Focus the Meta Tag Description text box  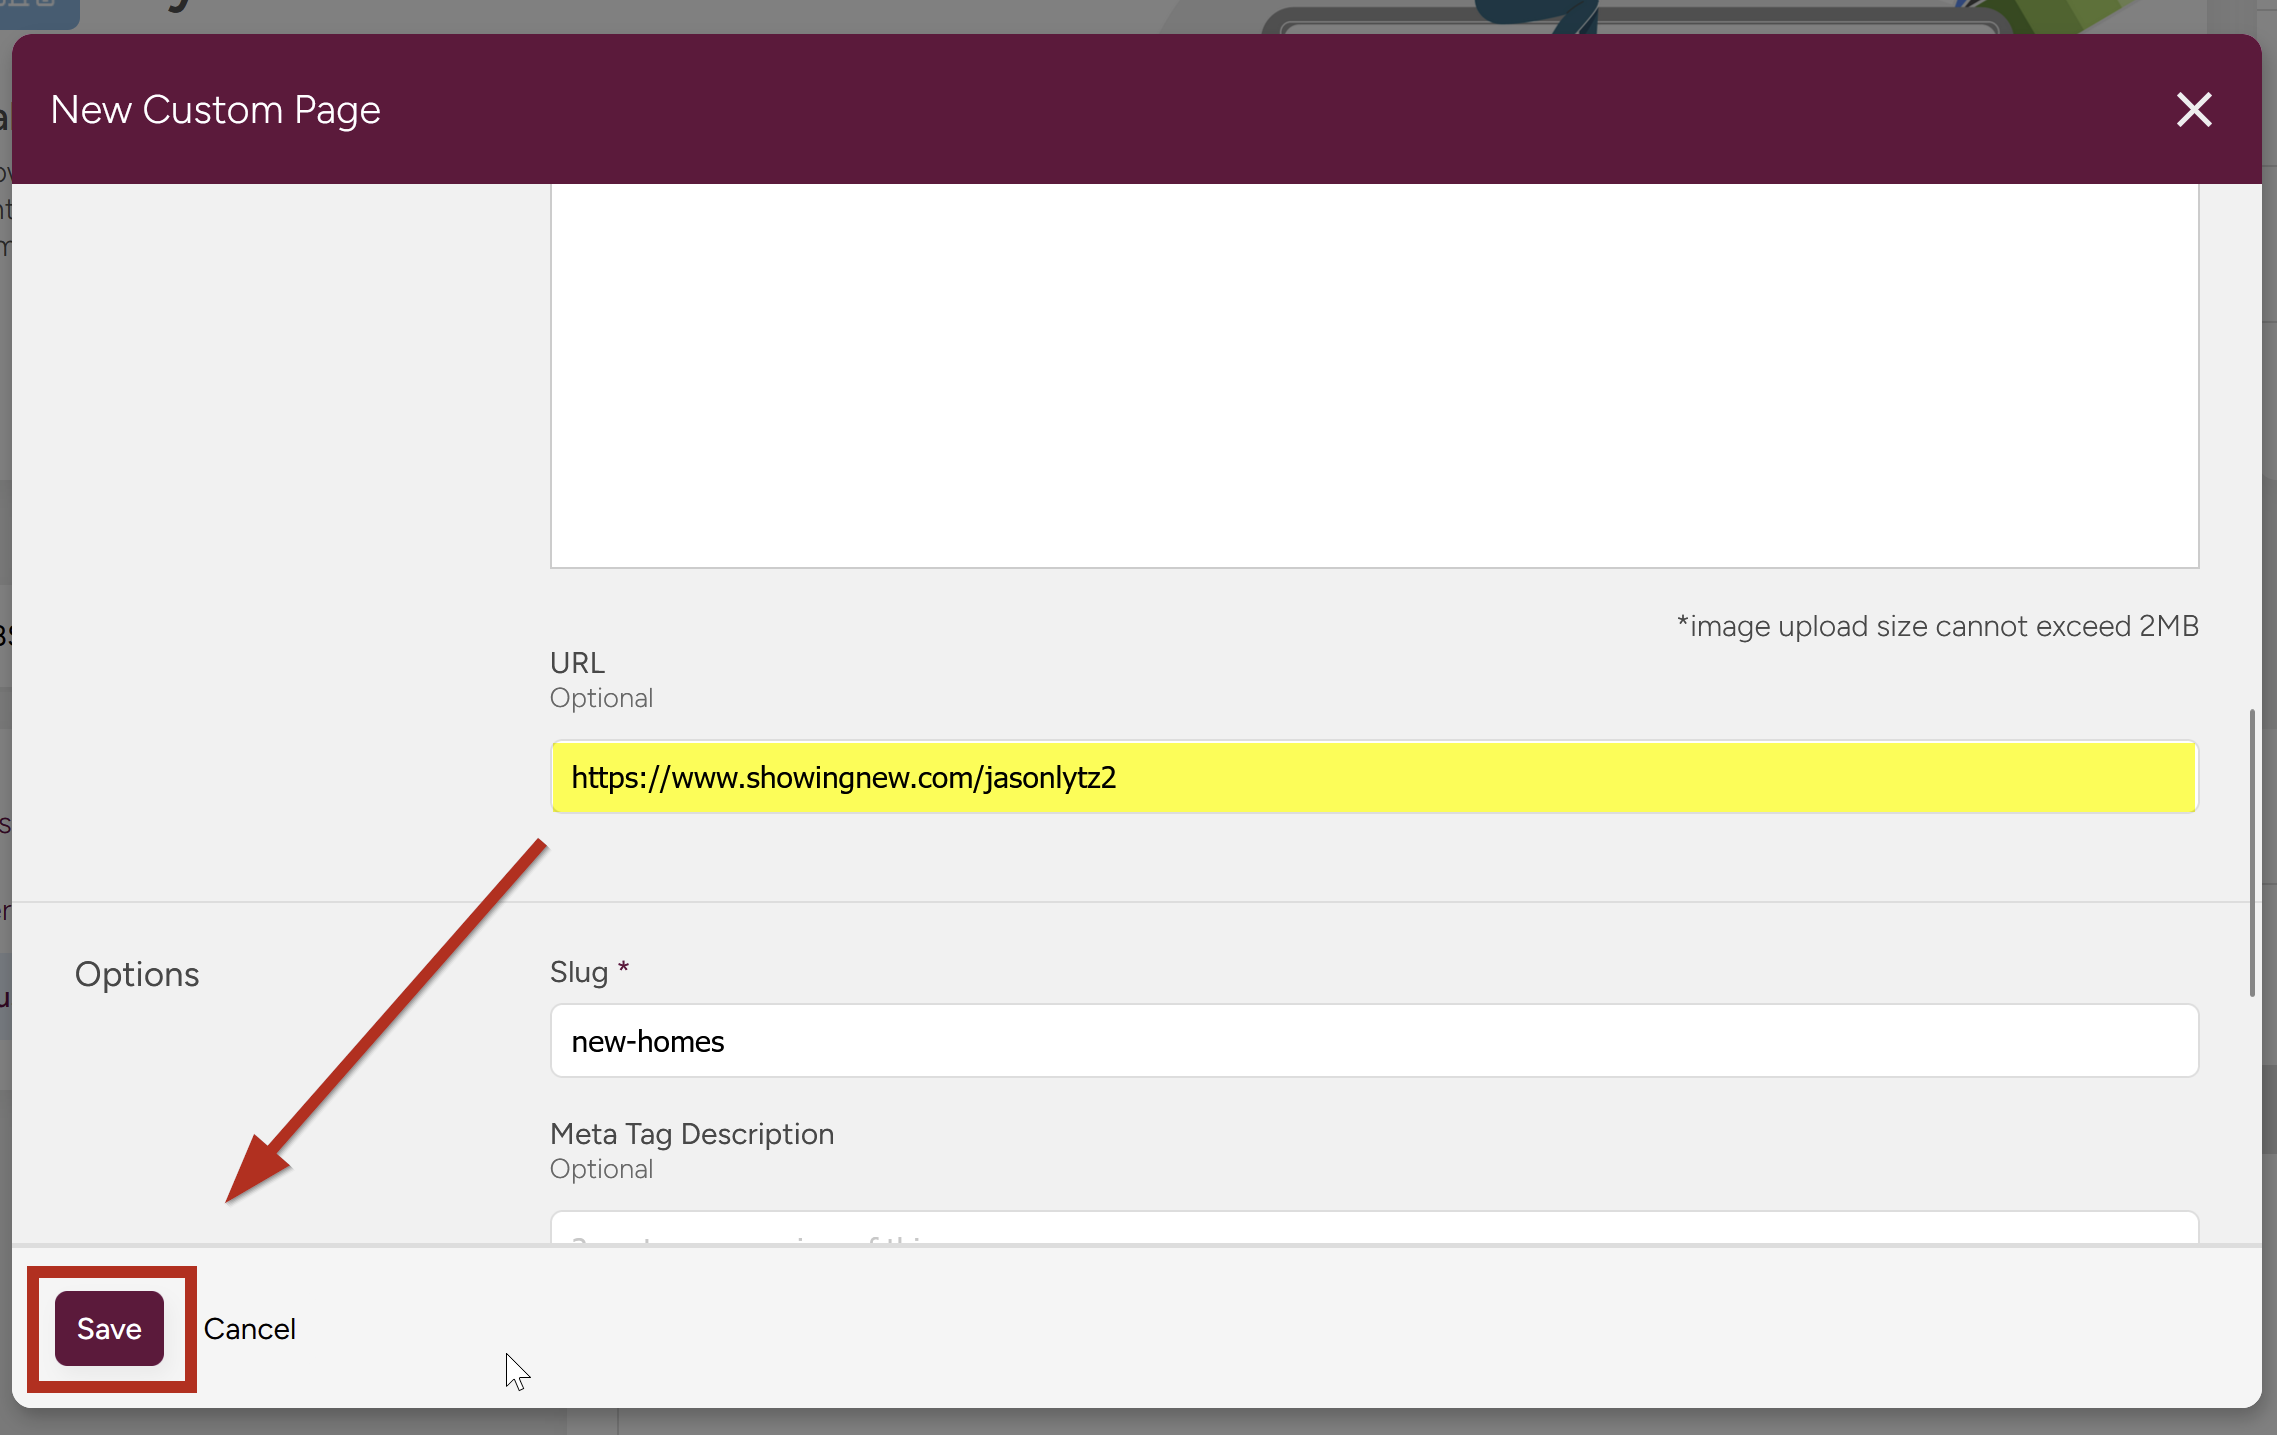[1374, 1229]
